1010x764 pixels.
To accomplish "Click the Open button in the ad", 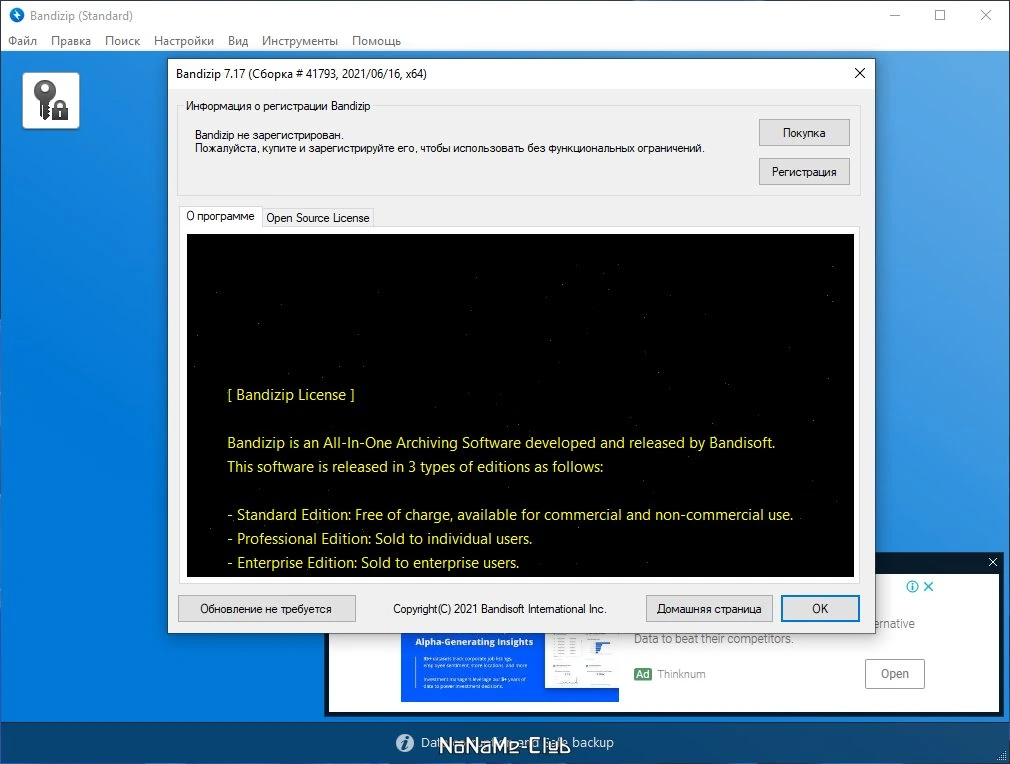I will click(895, 674).
